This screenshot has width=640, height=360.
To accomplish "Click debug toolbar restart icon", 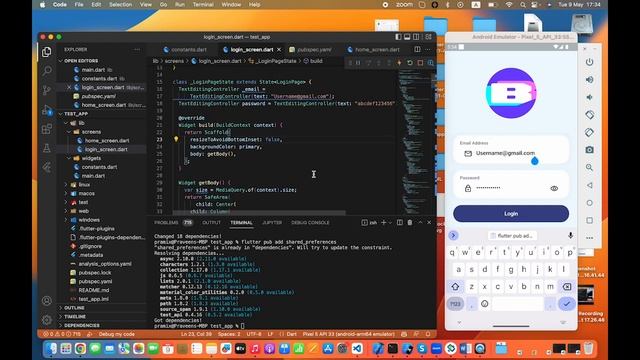I will pos(410,63).
